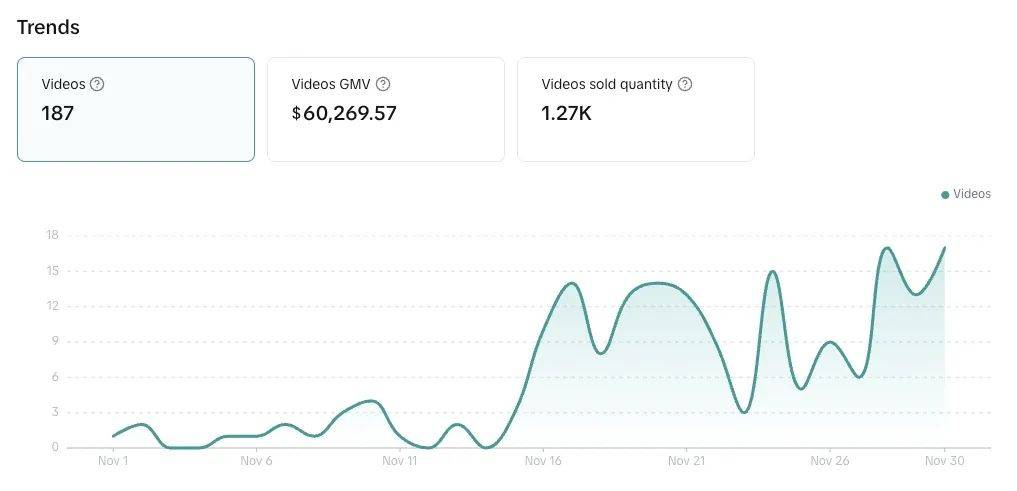Click the Nov 11 axis label
This screenshot has height=491, width=1017.
click(399, 461)
